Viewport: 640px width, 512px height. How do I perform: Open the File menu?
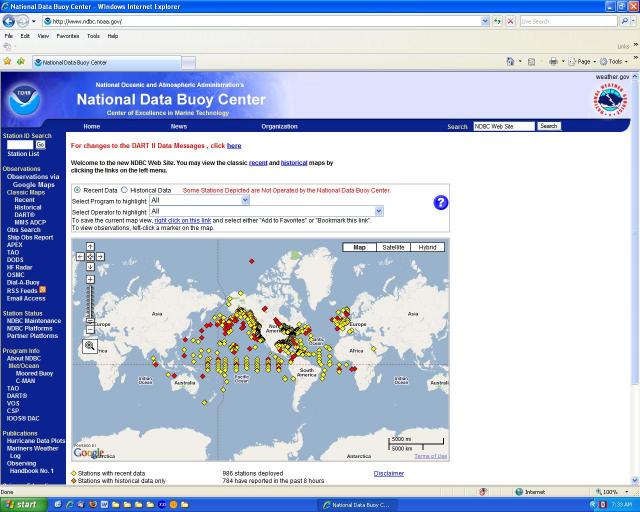click(x=9, y=36)
